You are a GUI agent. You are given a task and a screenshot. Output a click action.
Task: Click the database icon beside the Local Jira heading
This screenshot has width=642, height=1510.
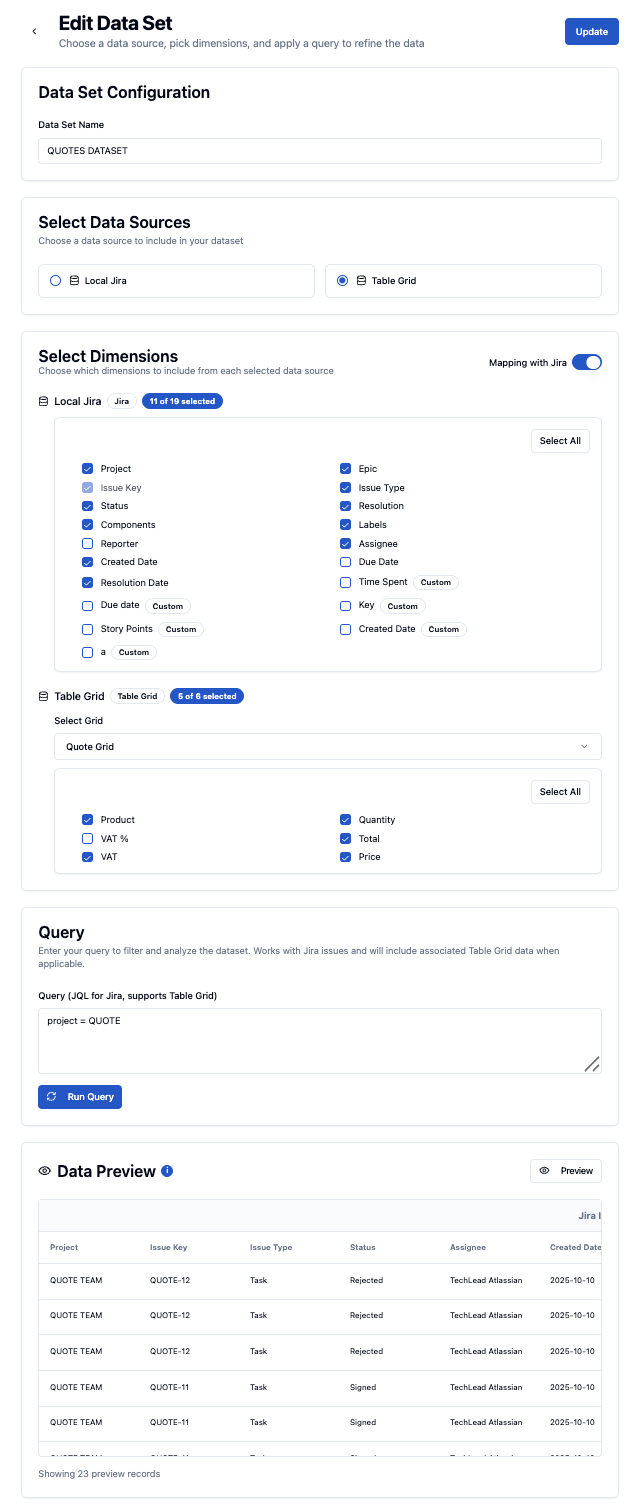pos(43,401)
